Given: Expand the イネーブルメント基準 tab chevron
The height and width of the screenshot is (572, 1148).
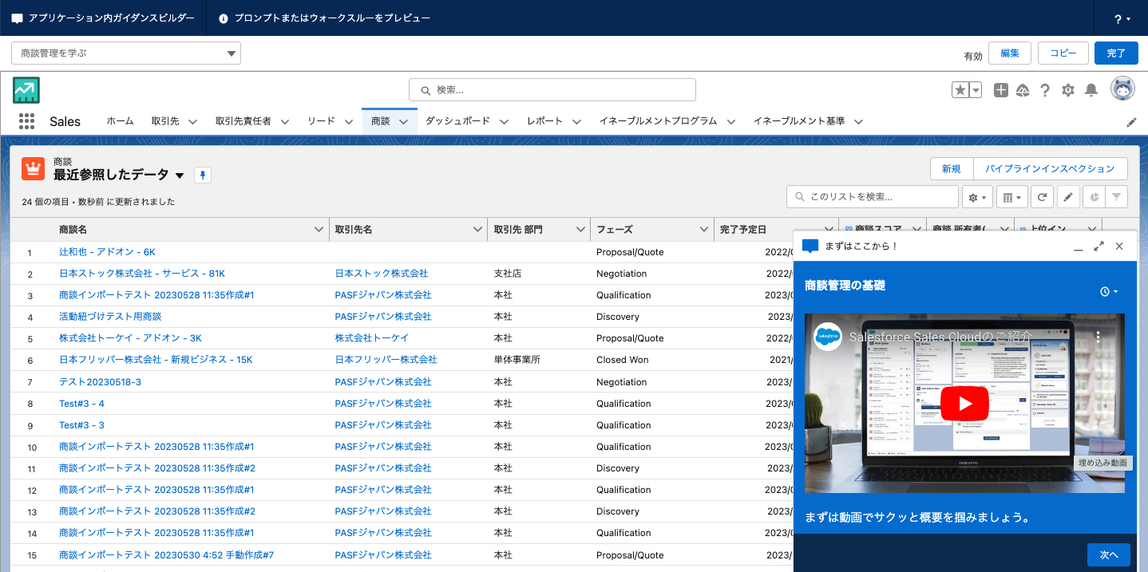Looking at the screenshot, I should coord(859,122).
